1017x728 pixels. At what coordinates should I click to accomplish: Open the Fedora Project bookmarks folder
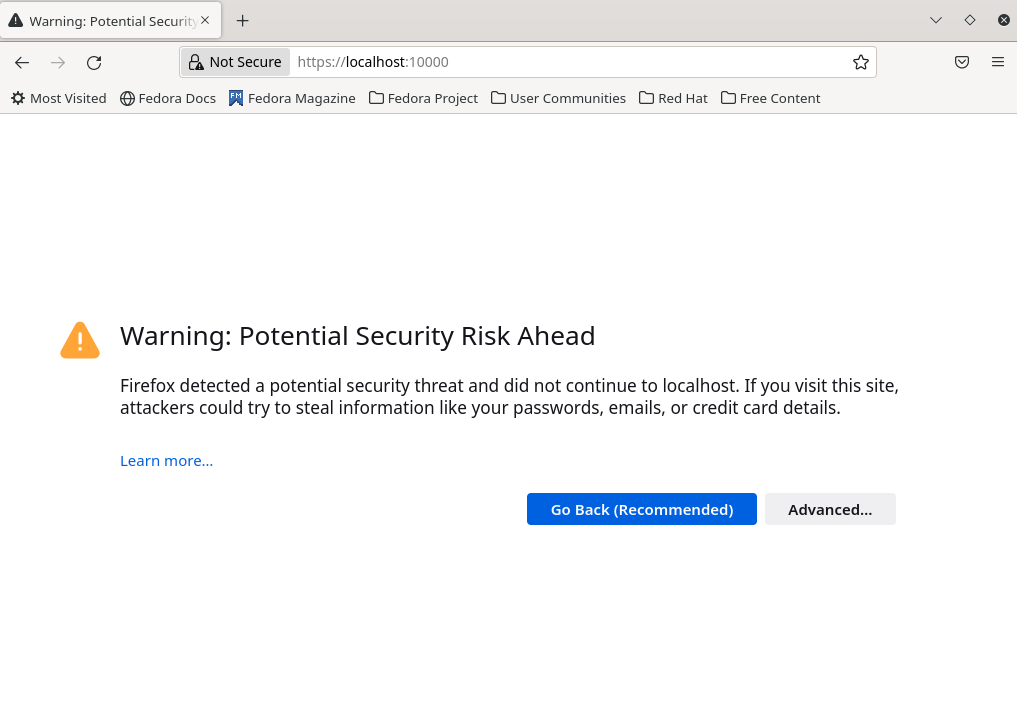pyautogui.click(x=423, y=98)
